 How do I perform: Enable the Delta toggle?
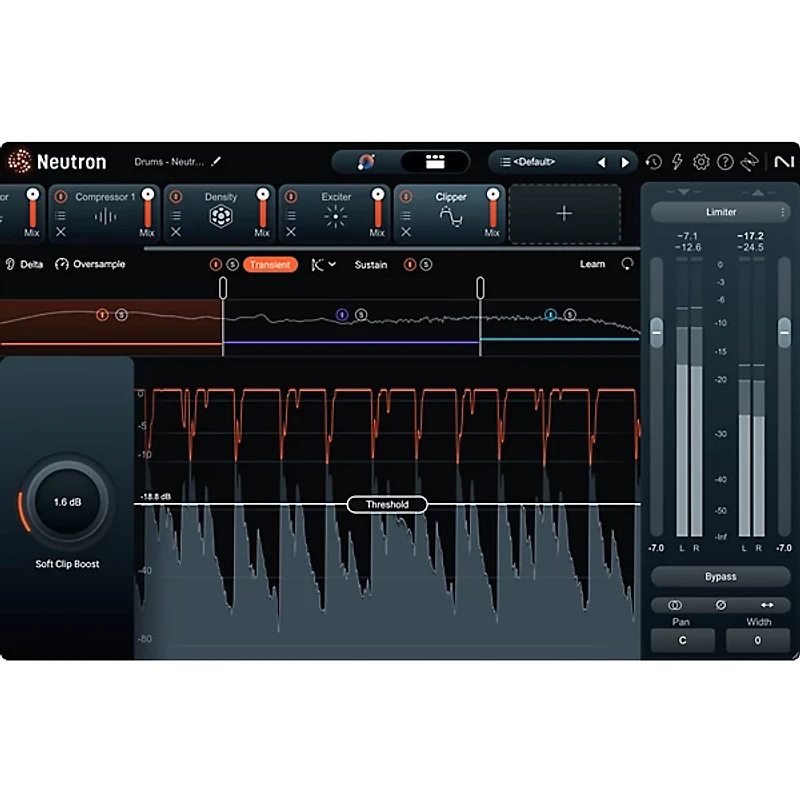[x=24, y=264]
